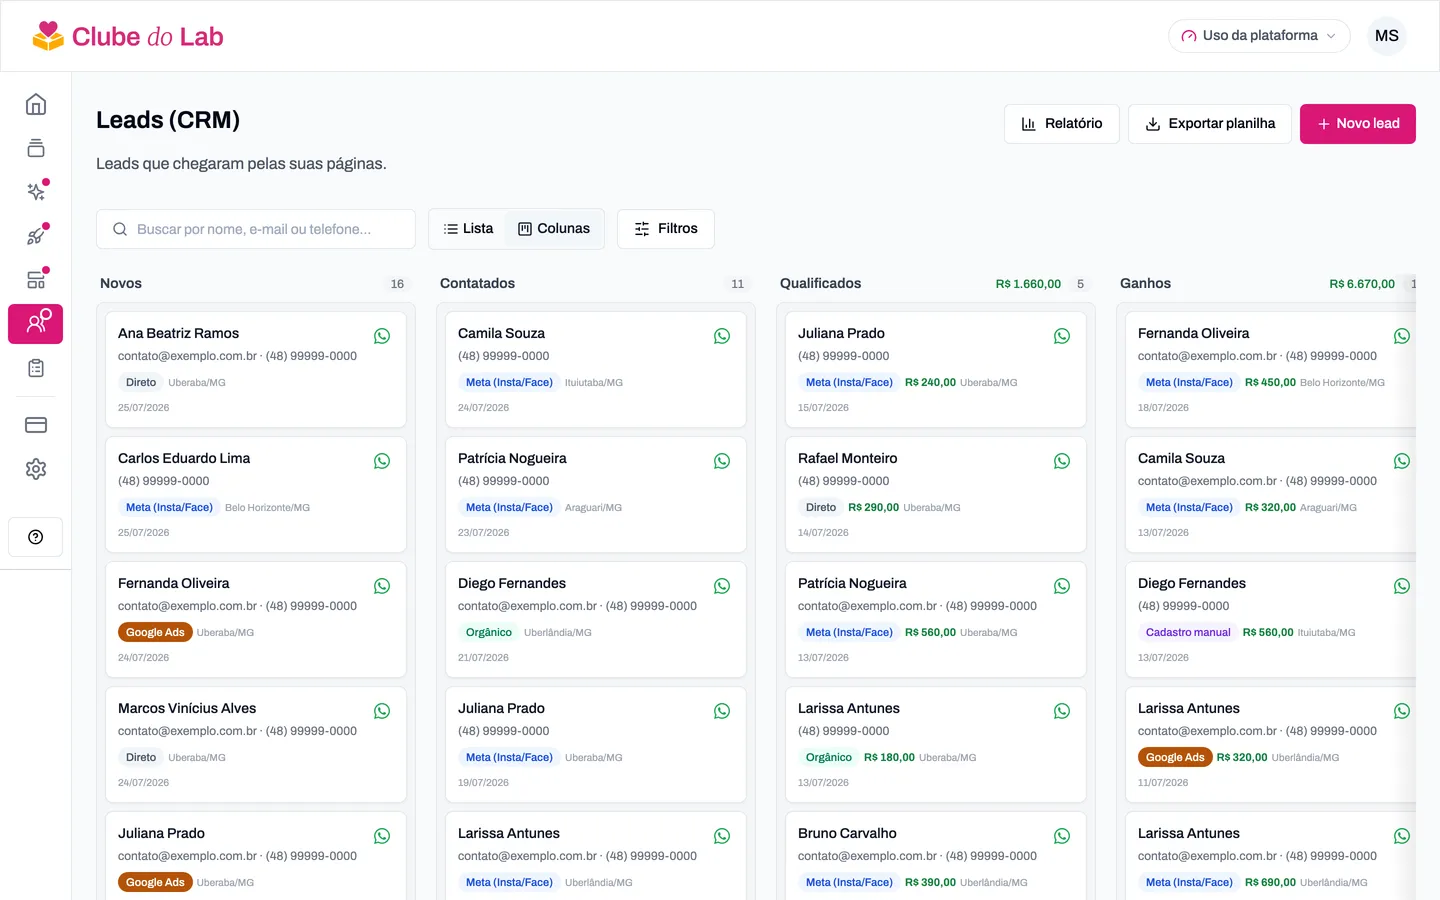Open WhatsApp for Camila Souza in Contatados
Screen dimensions: 1440x900
coord(722,336)
